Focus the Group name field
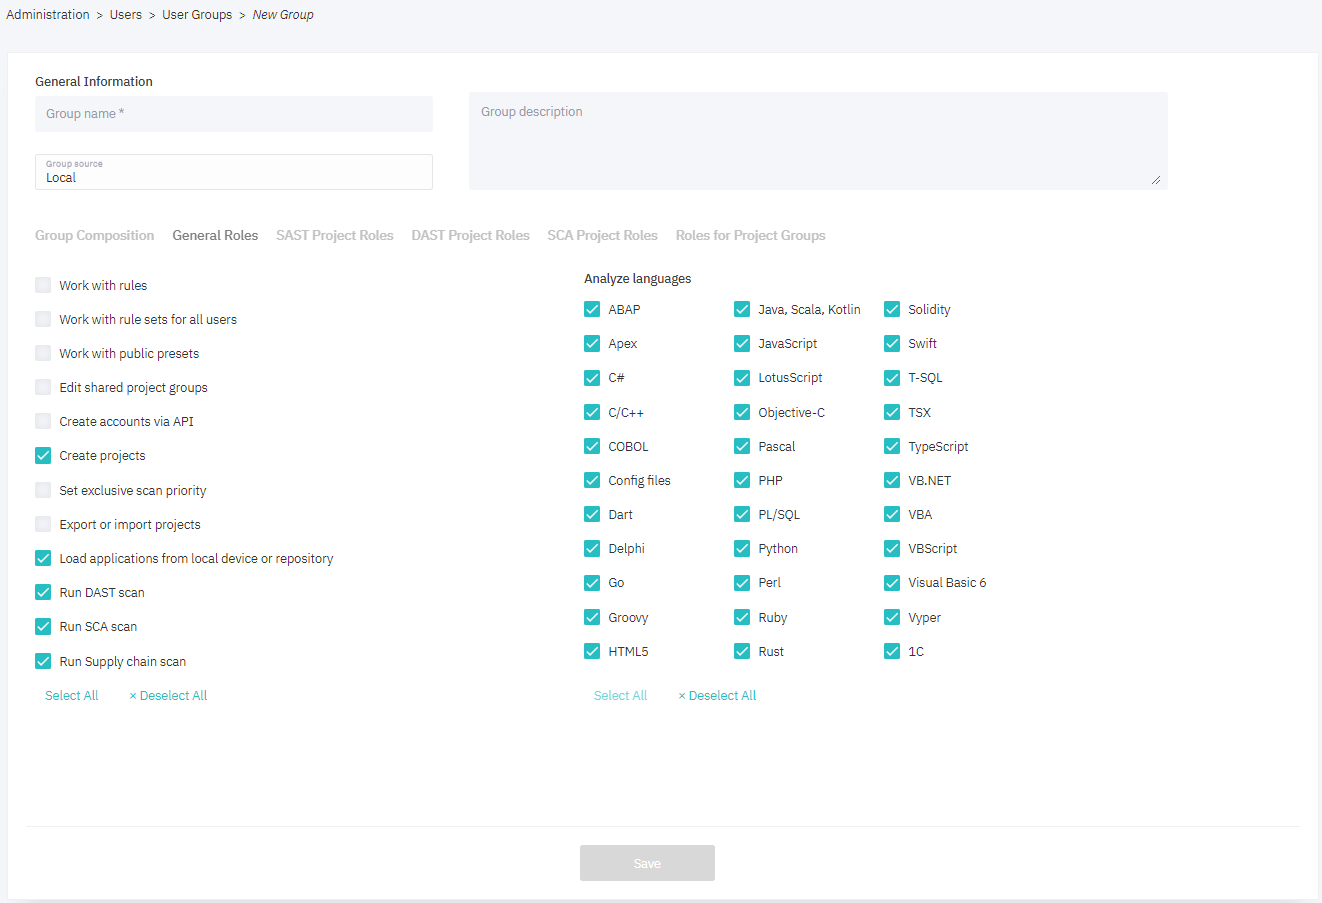 coord(234,114)
